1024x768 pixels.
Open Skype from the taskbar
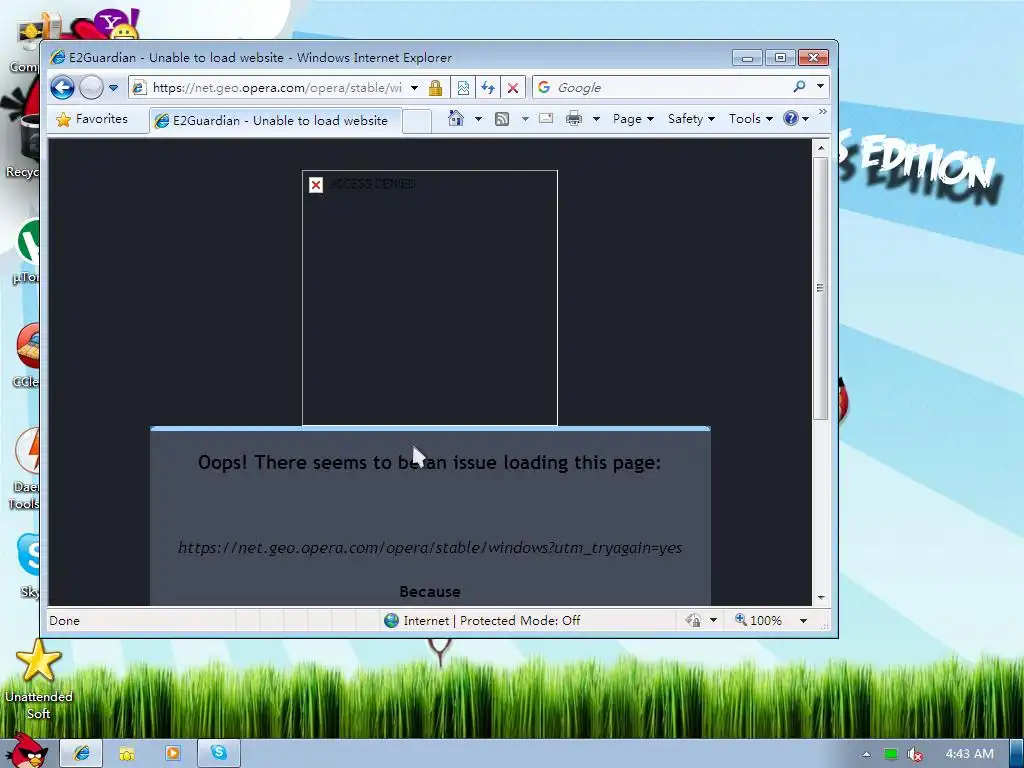[219, 754]
